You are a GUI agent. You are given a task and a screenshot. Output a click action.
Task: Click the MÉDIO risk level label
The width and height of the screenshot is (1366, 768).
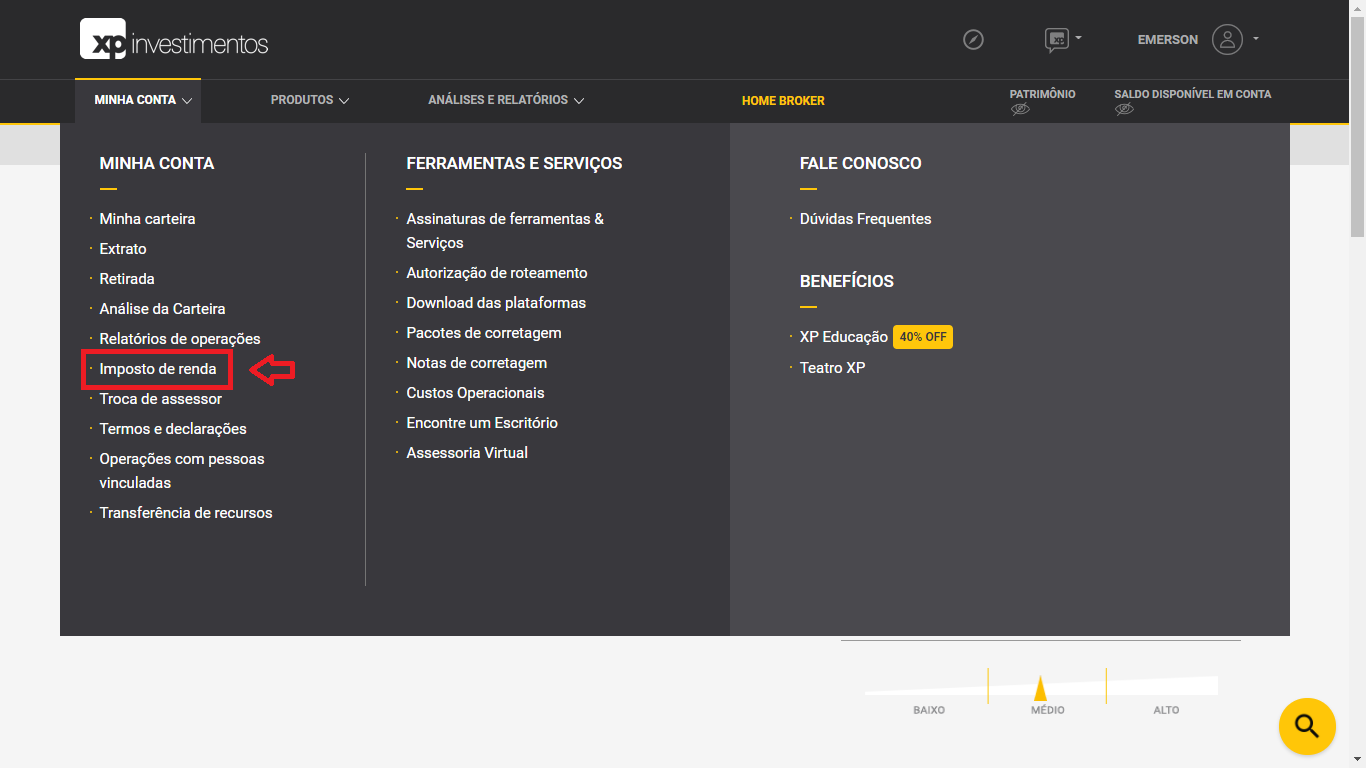[x=1048, y=710]
